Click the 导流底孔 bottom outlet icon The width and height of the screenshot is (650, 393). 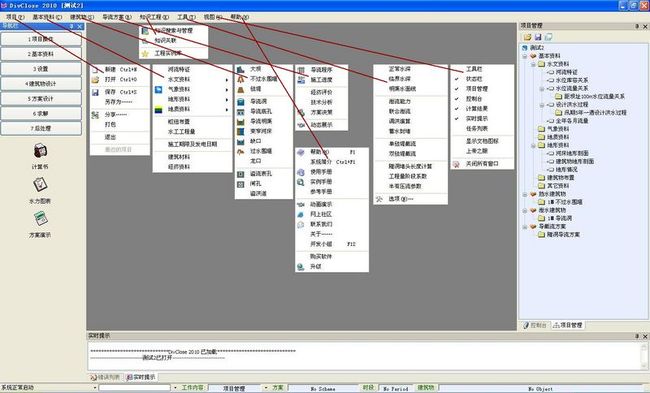click(x=240, y=112)
